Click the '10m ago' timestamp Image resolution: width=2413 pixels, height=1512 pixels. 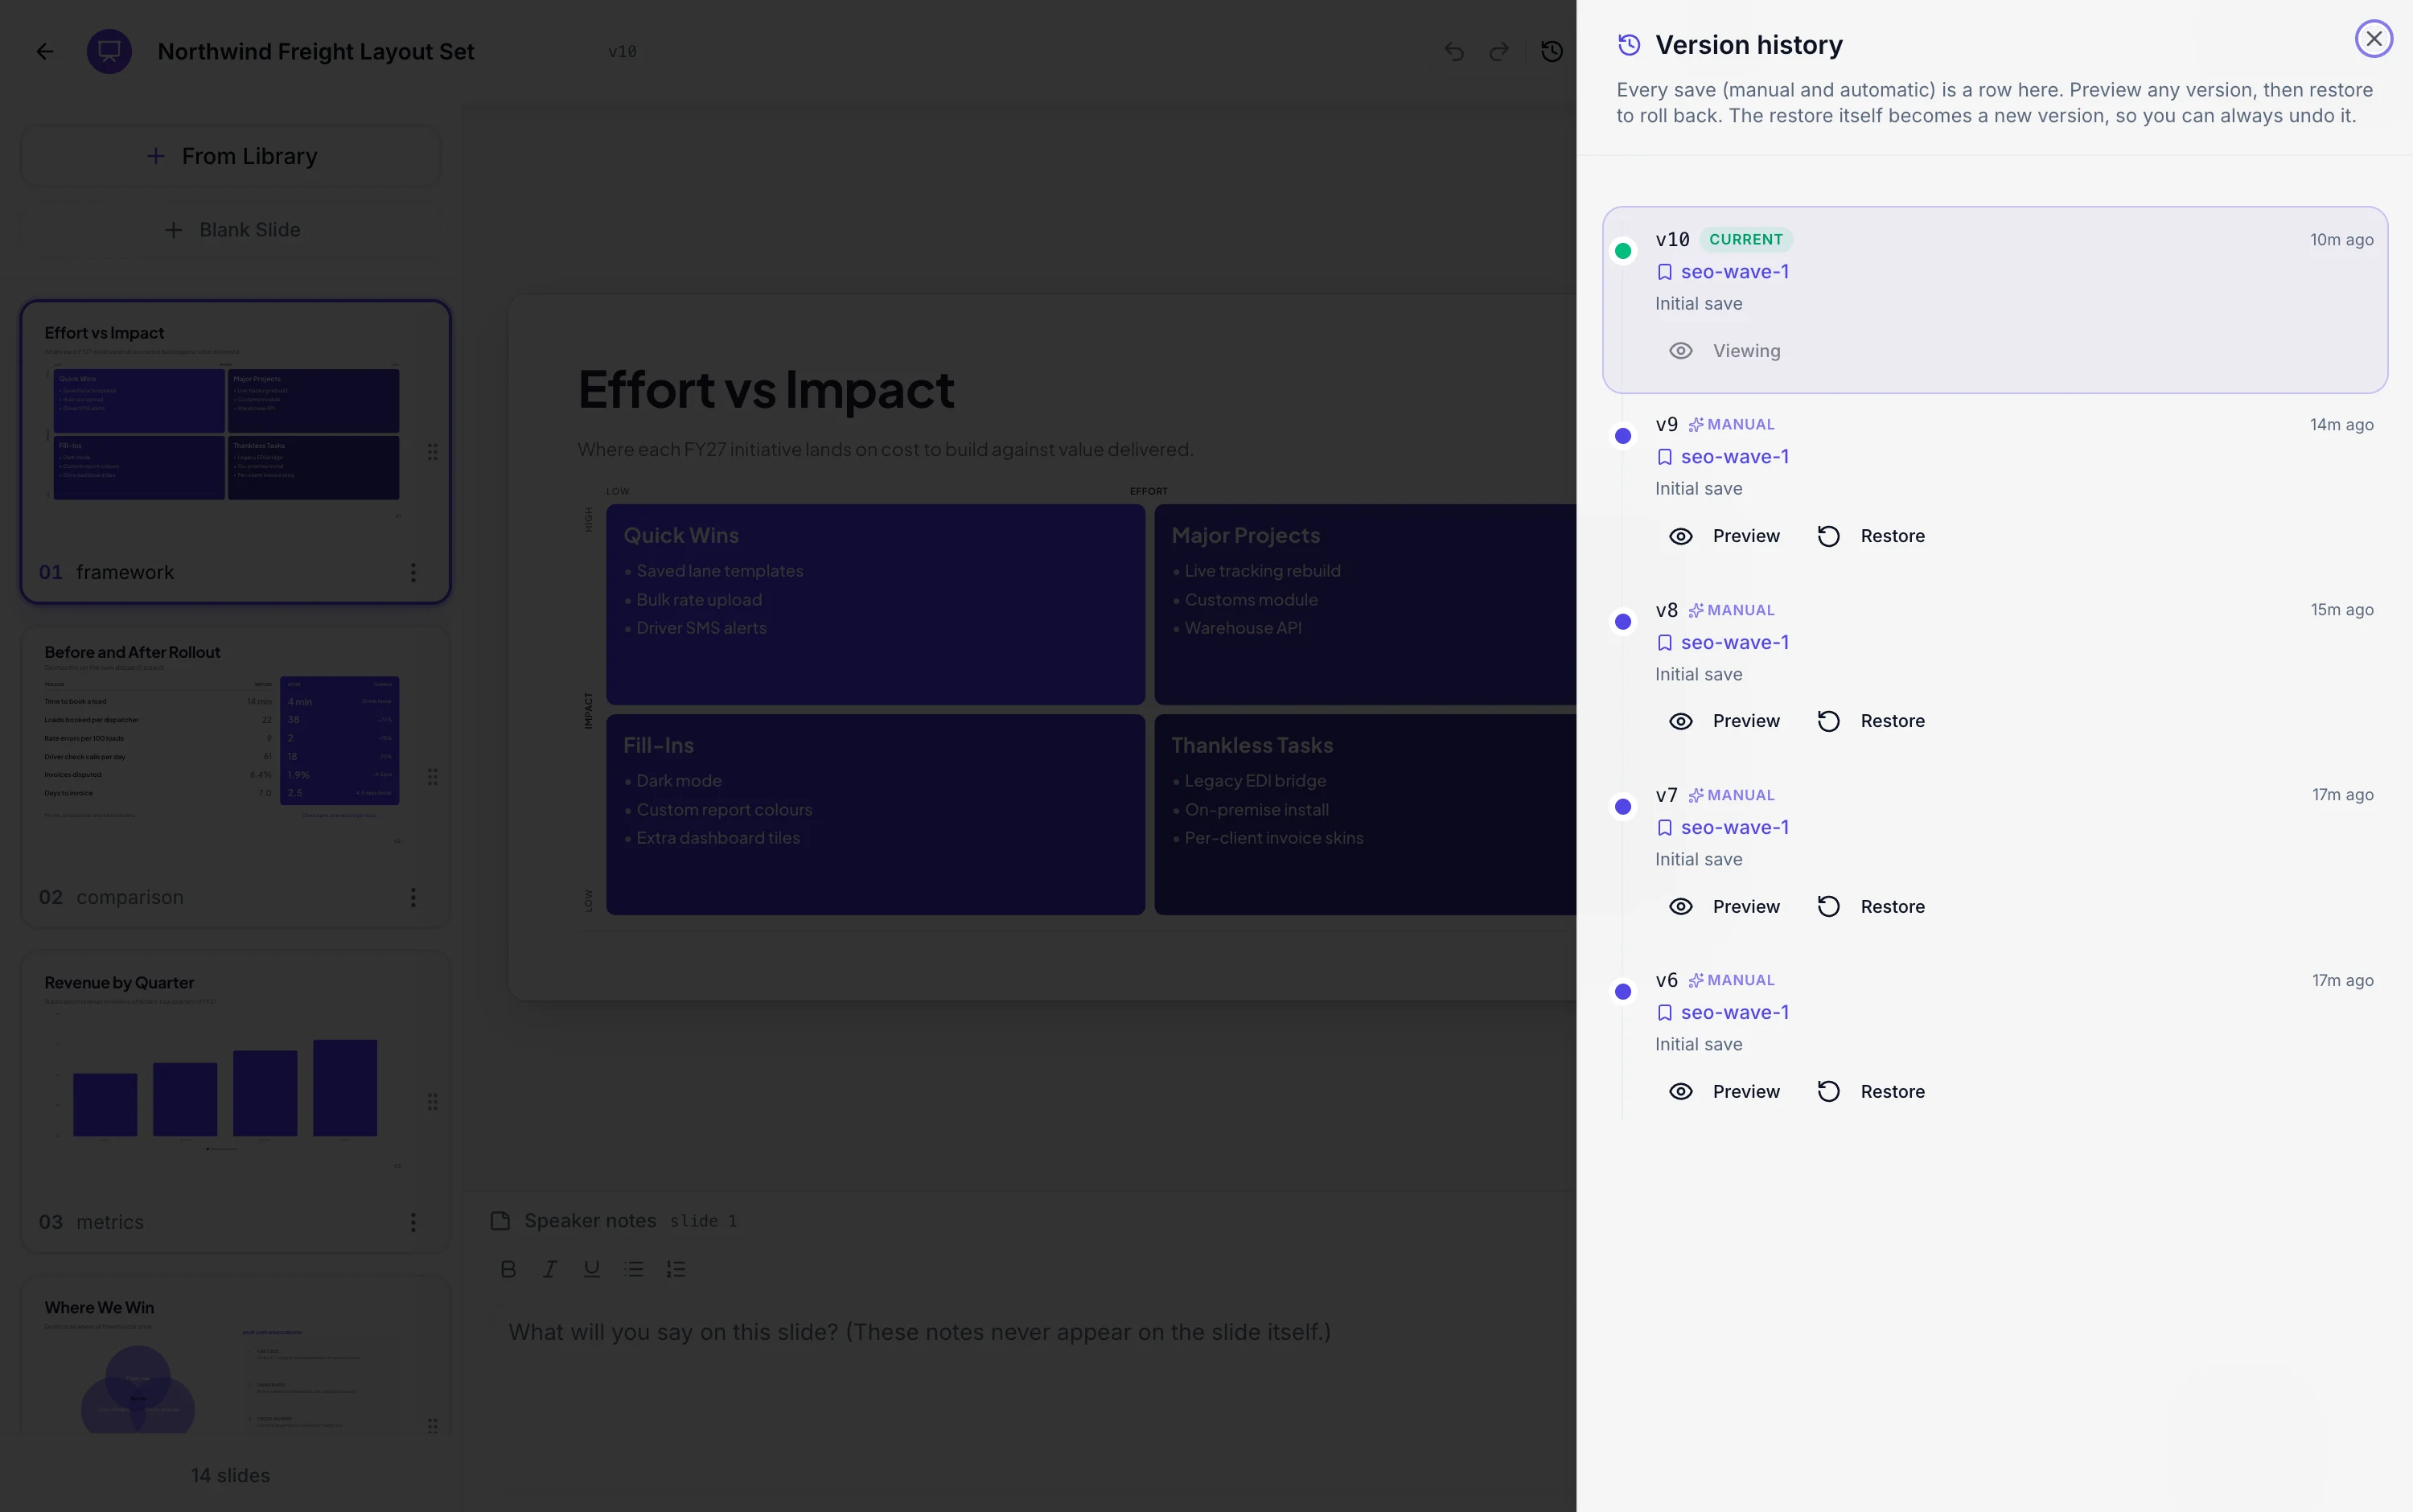tap(2341, 240)
